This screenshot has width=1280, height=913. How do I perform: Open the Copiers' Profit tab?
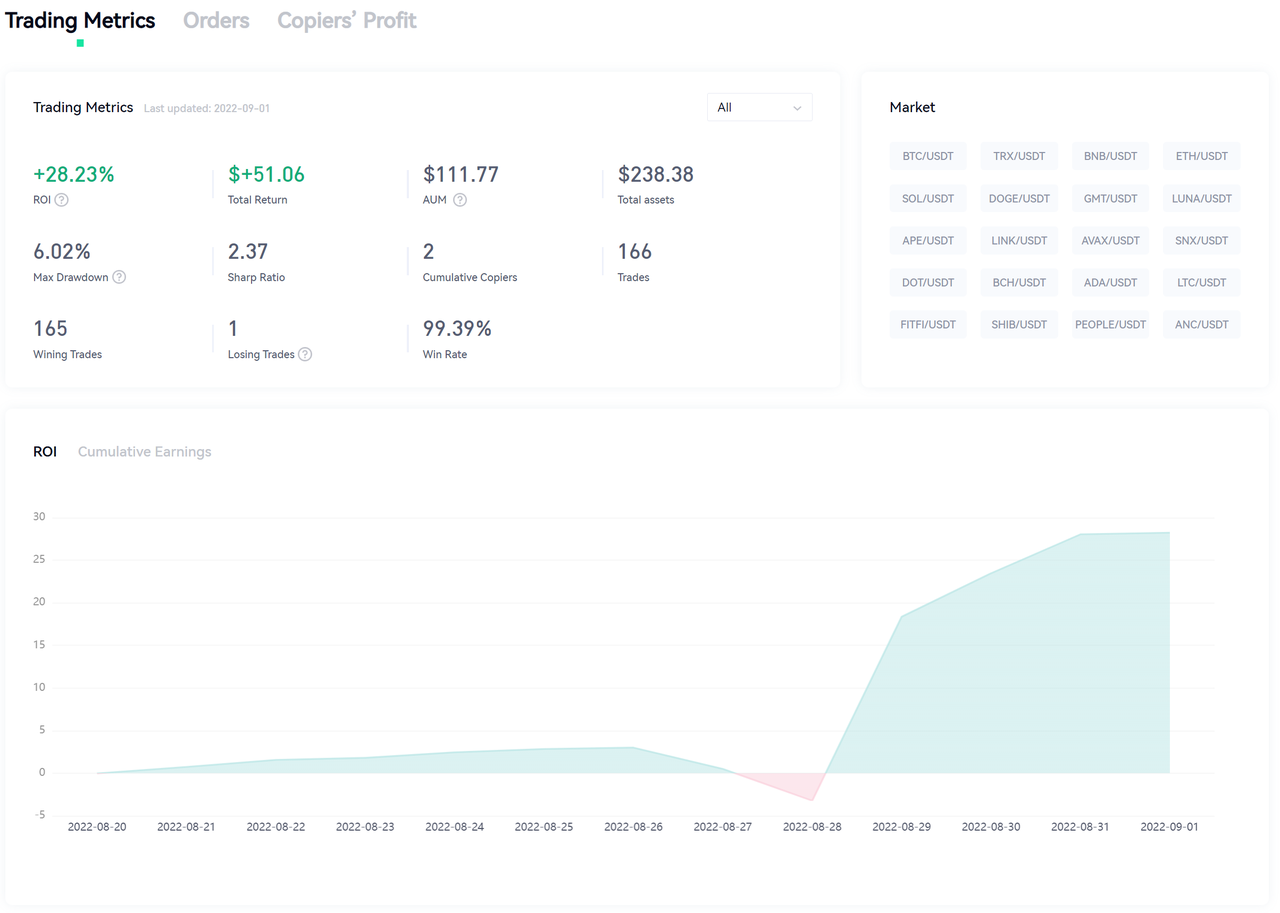346,20
